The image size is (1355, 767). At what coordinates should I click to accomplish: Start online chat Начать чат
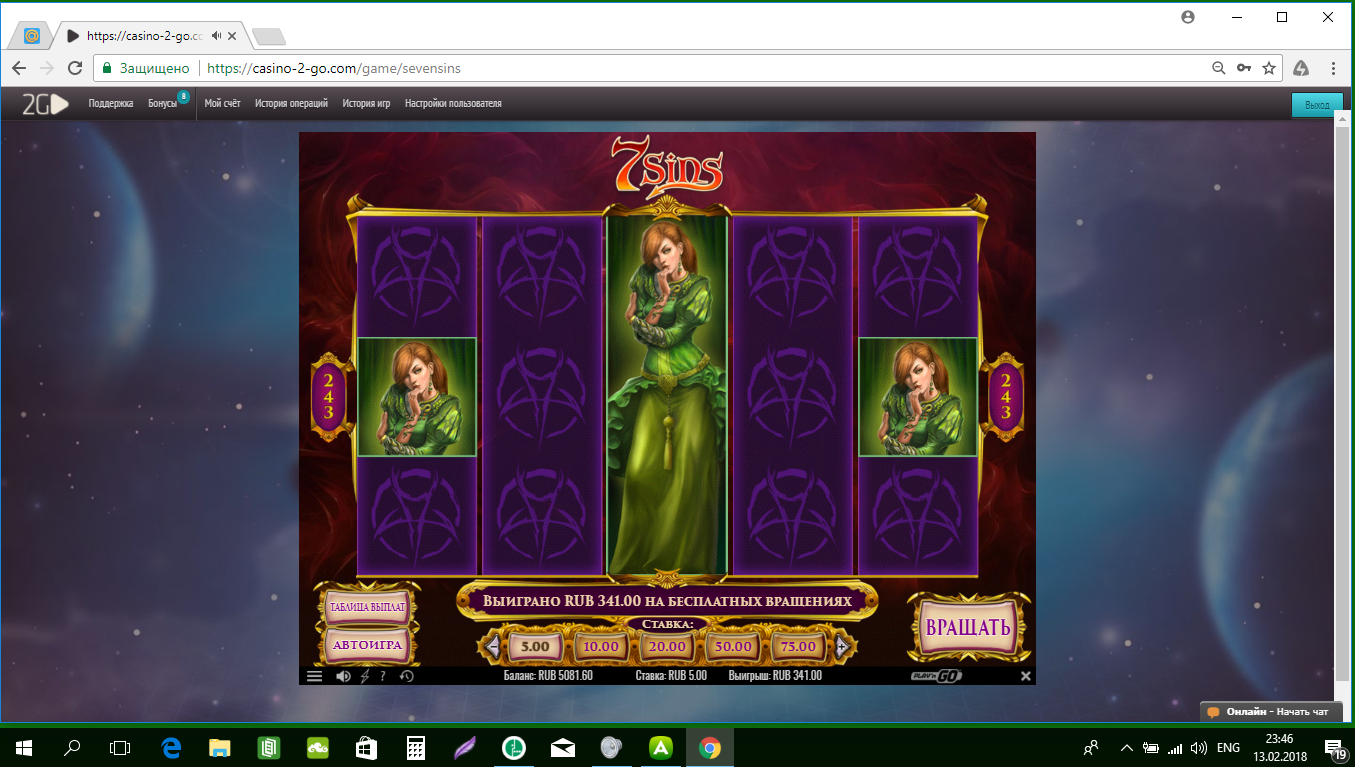point(1270,712)
